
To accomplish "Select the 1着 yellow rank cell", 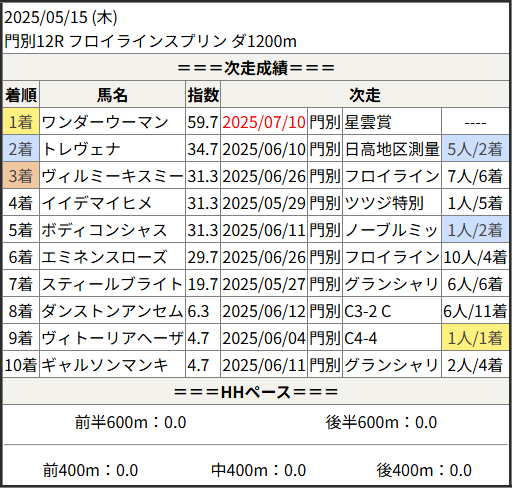I will pyautogui.click(x=21, y=122).
